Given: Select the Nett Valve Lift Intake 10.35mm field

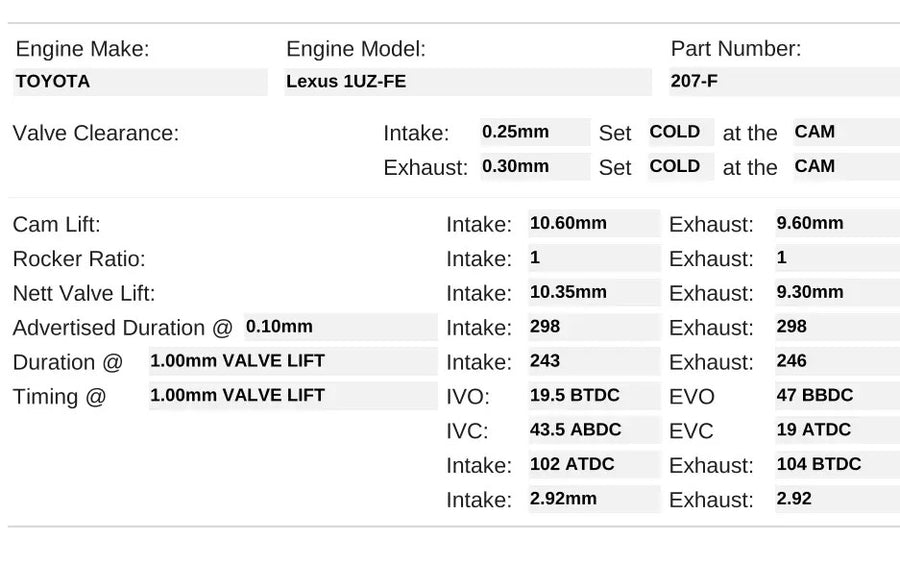Looking at the screenshot, I should pyautogui.click(x=594, y=292).
